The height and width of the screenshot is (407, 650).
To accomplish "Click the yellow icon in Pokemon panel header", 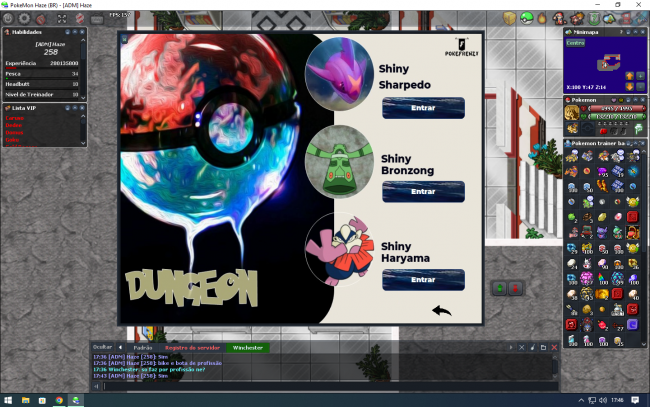I will [621, 100].
